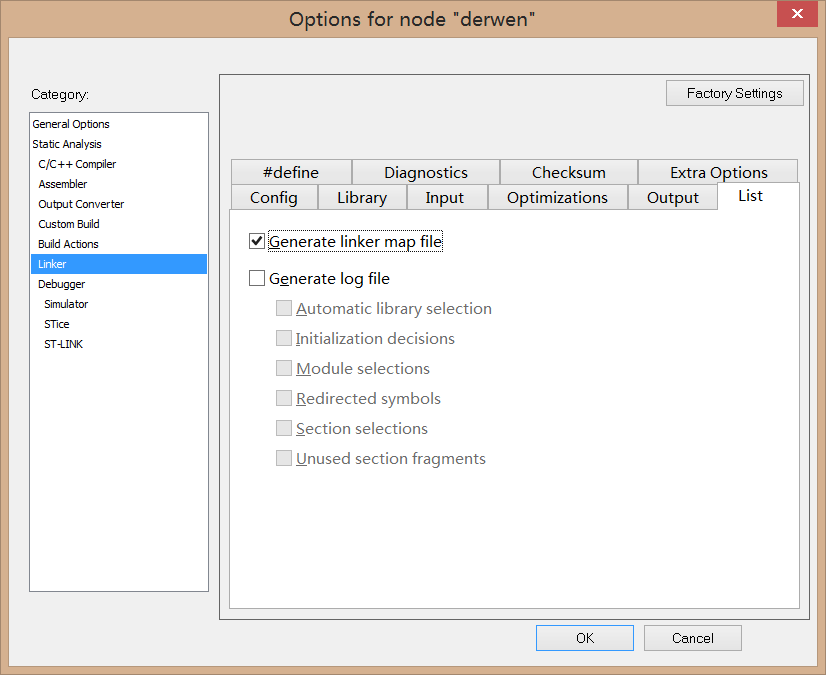Switch to Extra Options tab

click(x=718, y=172)
